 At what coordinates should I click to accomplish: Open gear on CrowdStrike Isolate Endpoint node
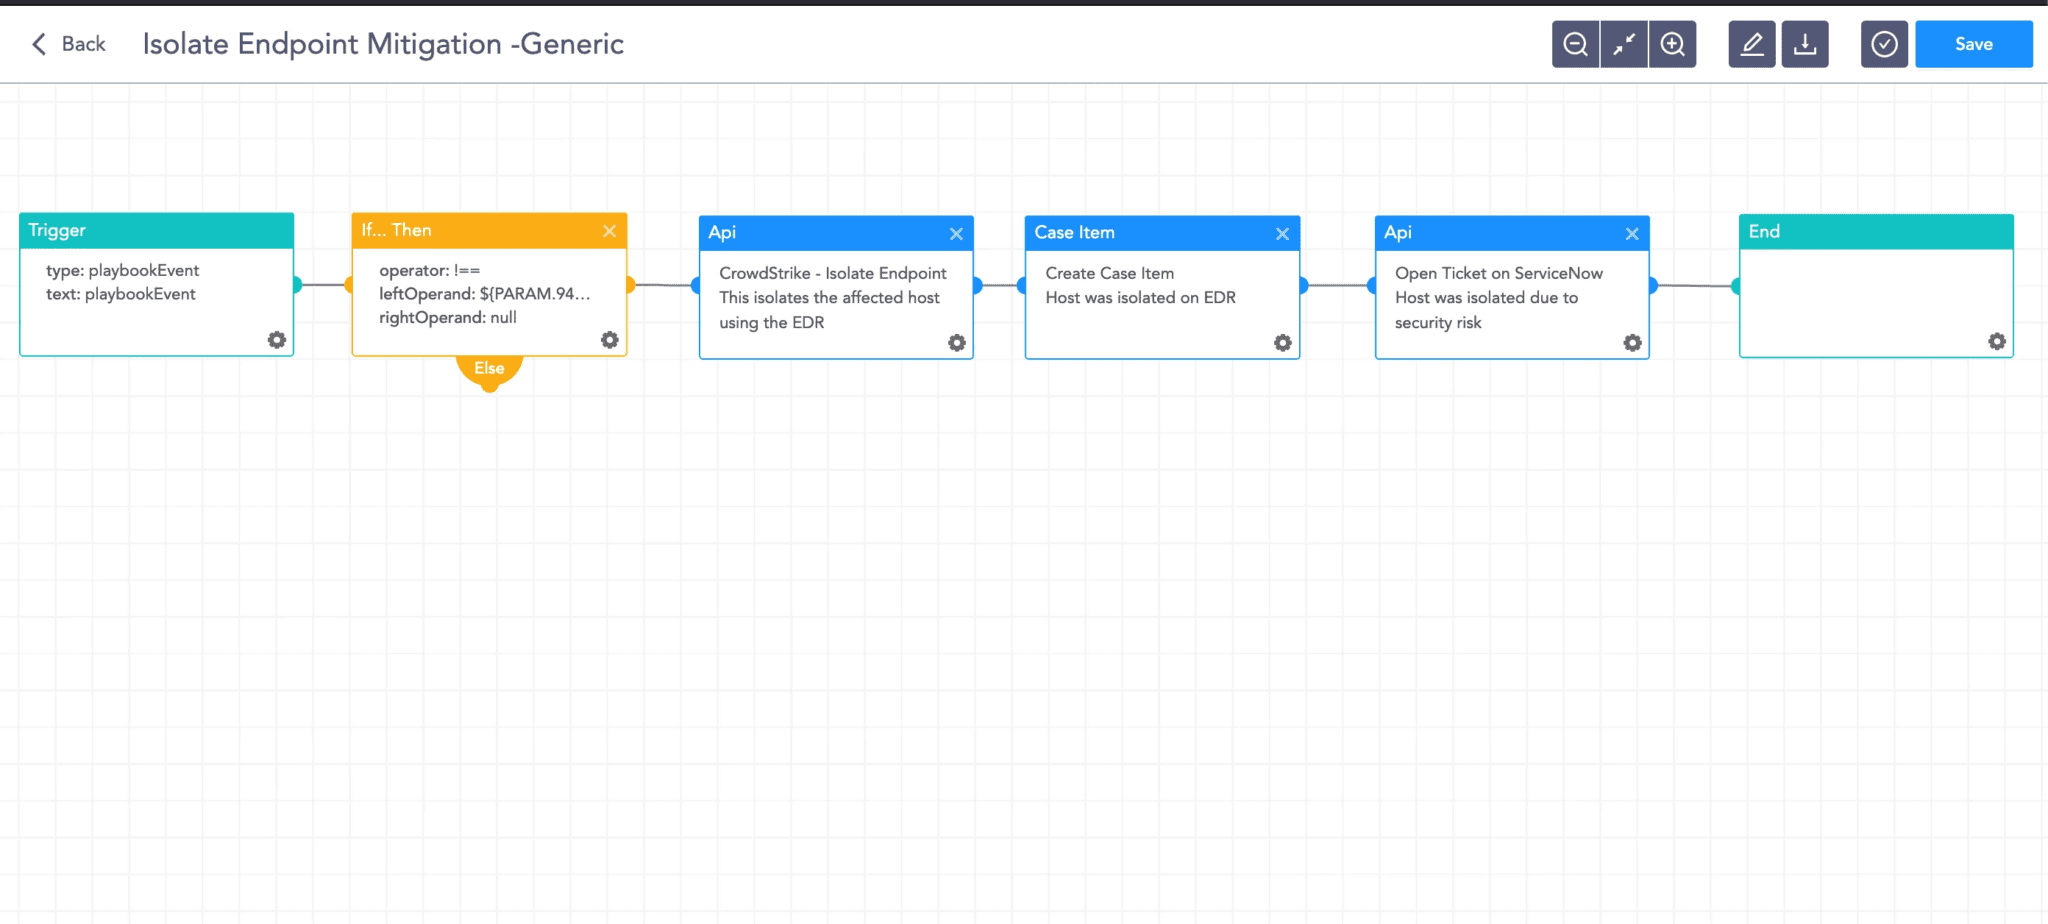point(957,343)
